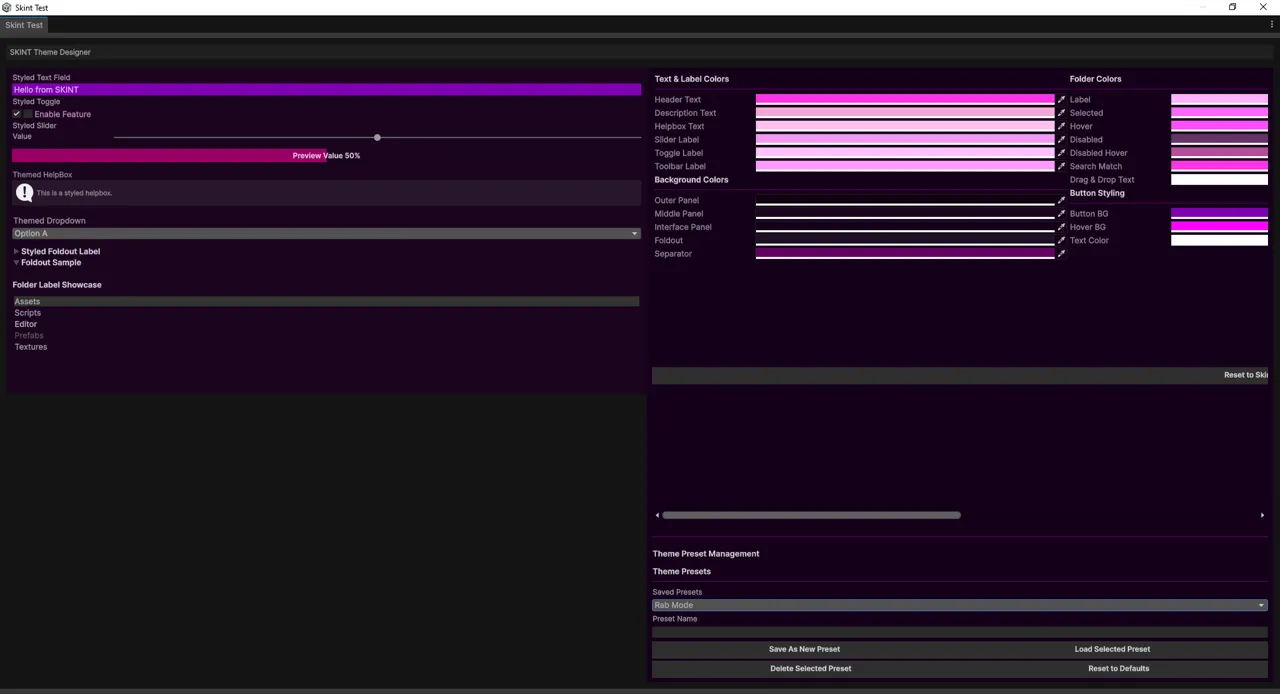Open the Saved Presets dropdown
The height and width of the screenshot is (694, 1280).
960,605
